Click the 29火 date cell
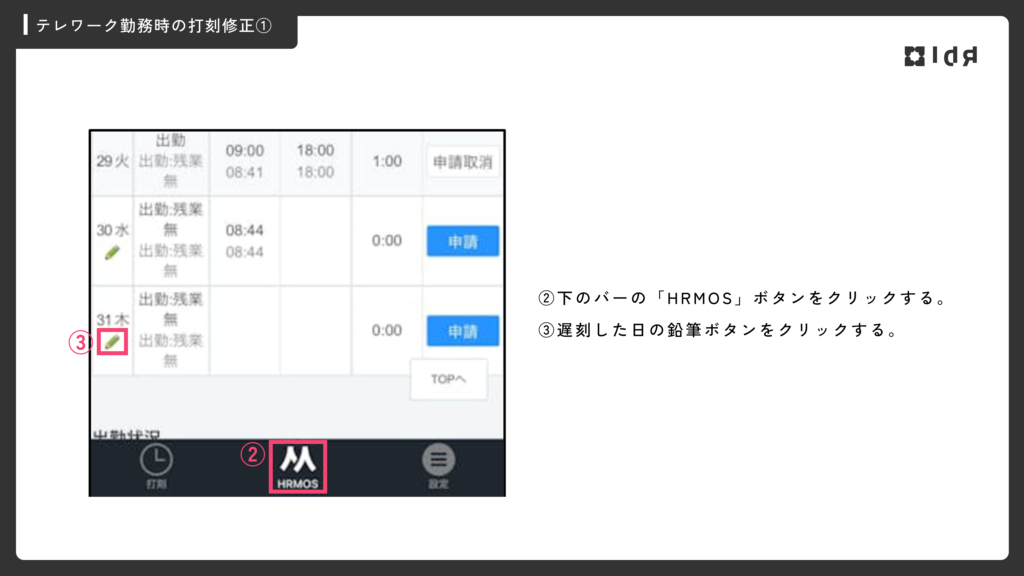This screenshot has height=576, width=1024. [112, 161]
